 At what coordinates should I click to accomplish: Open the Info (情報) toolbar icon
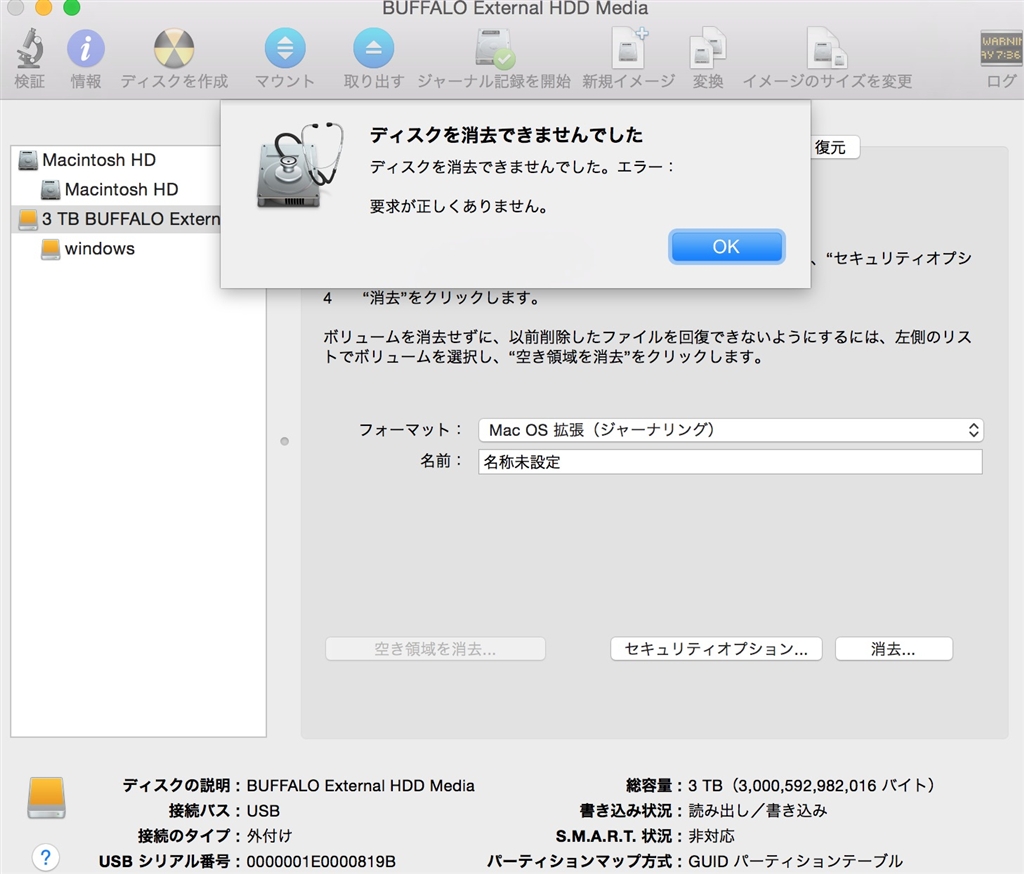pyautogui.click(x=86, y=50)
